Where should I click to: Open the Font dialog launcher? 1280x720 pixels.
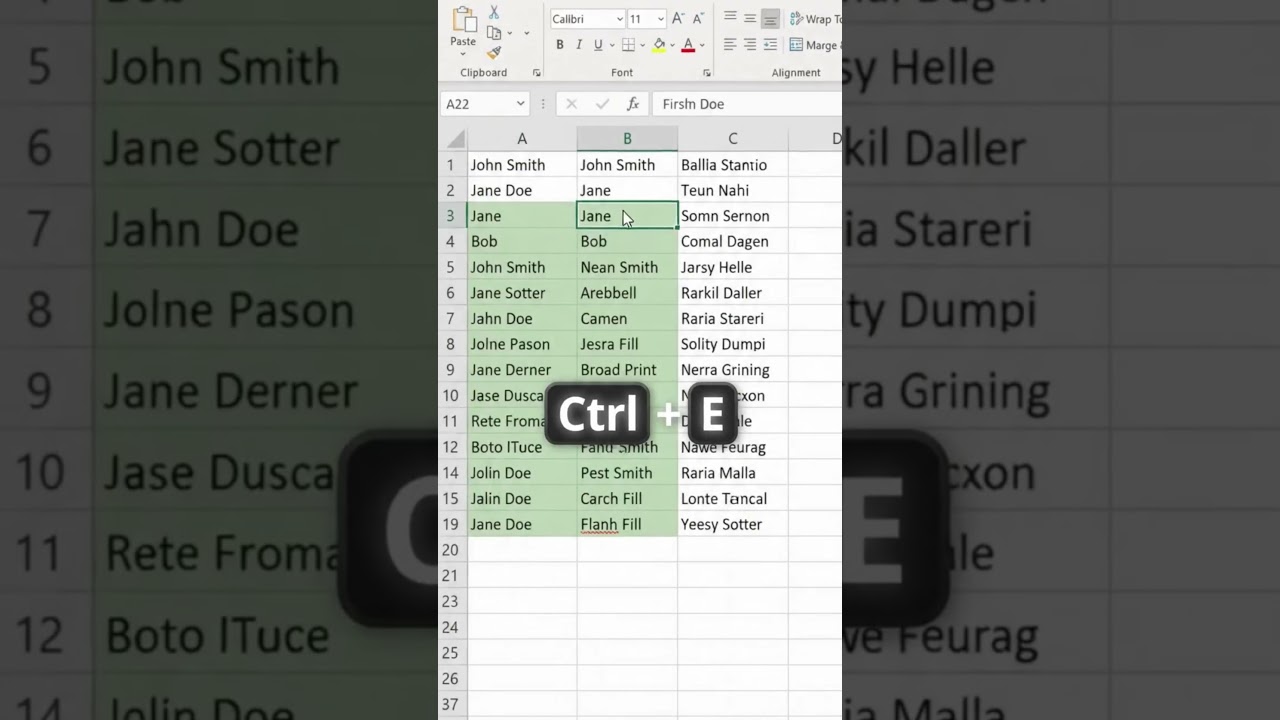click(707, 73)
